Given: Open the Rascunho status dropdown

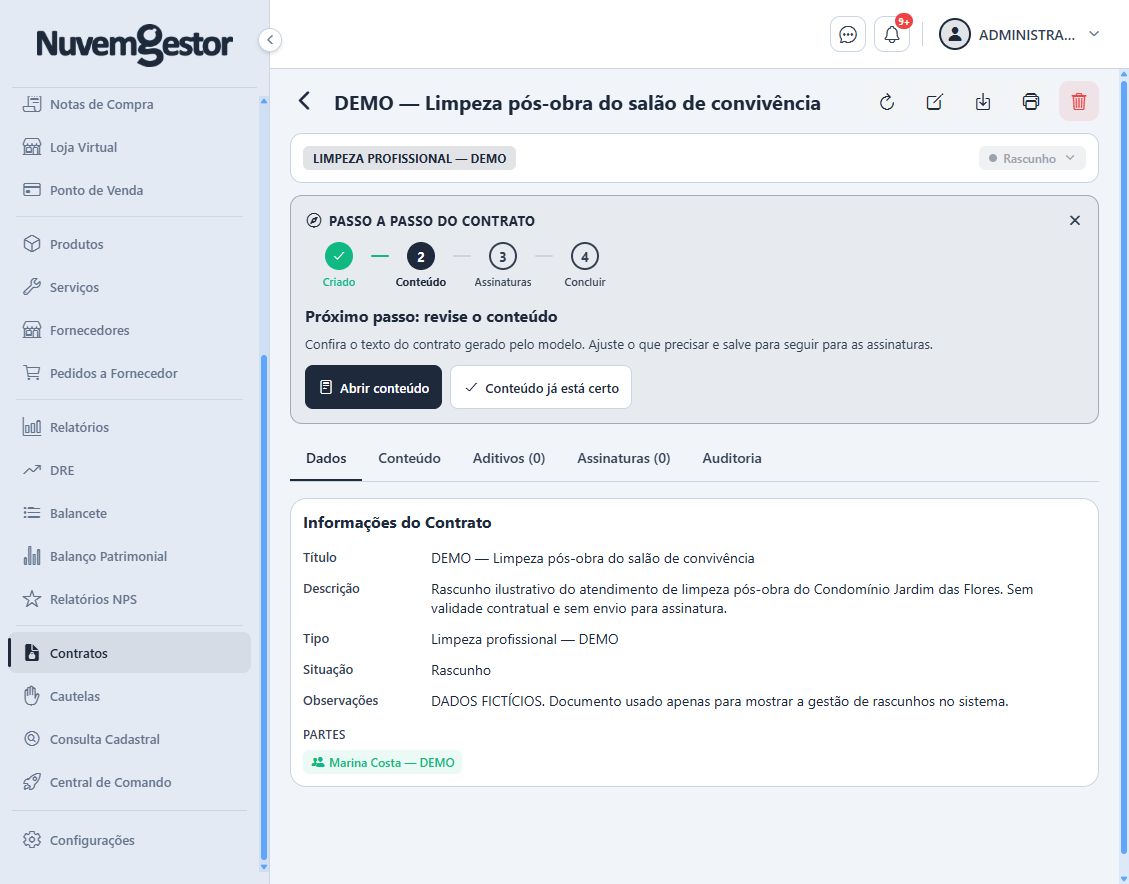Looking at the screenshot, I should 1032,158.
